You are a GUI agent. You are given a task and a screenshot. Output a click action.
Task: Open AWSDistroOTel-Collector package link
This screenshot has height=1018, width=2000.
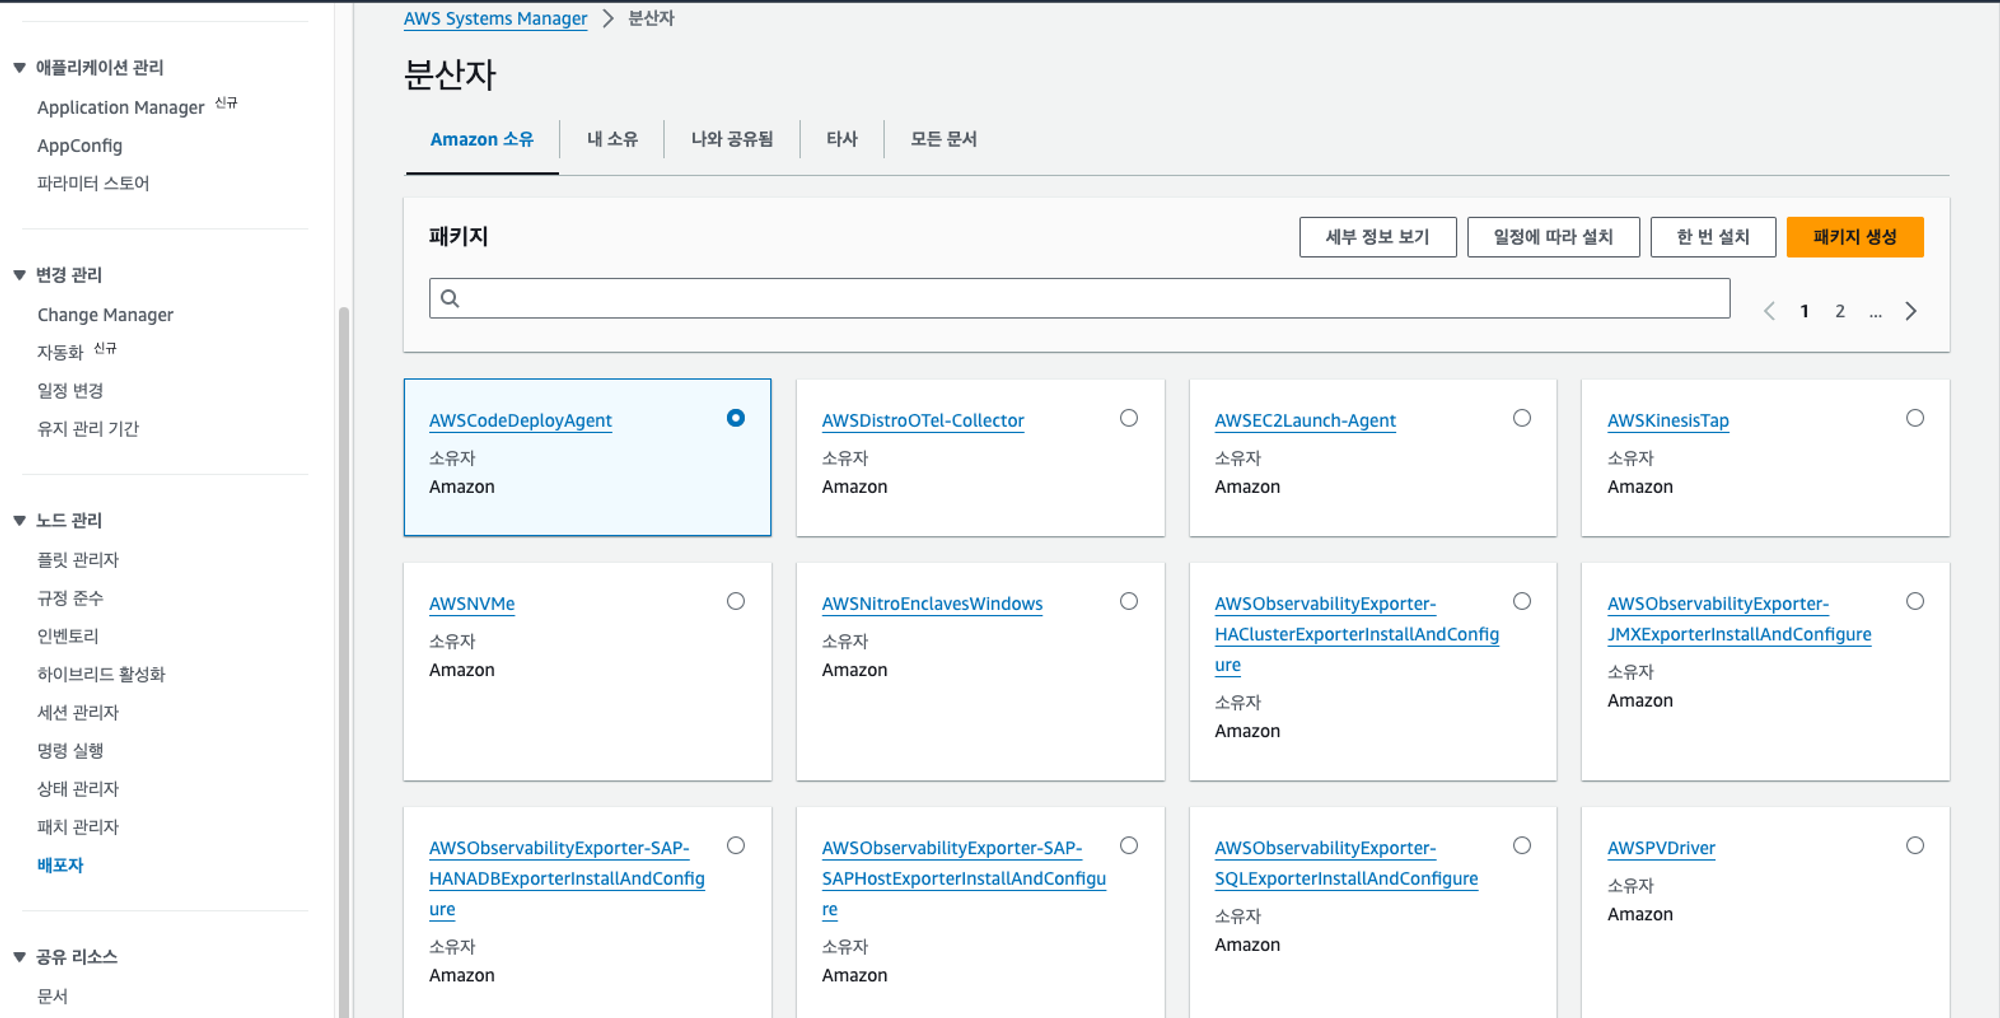pyautogui.click(x=923, y=421)
